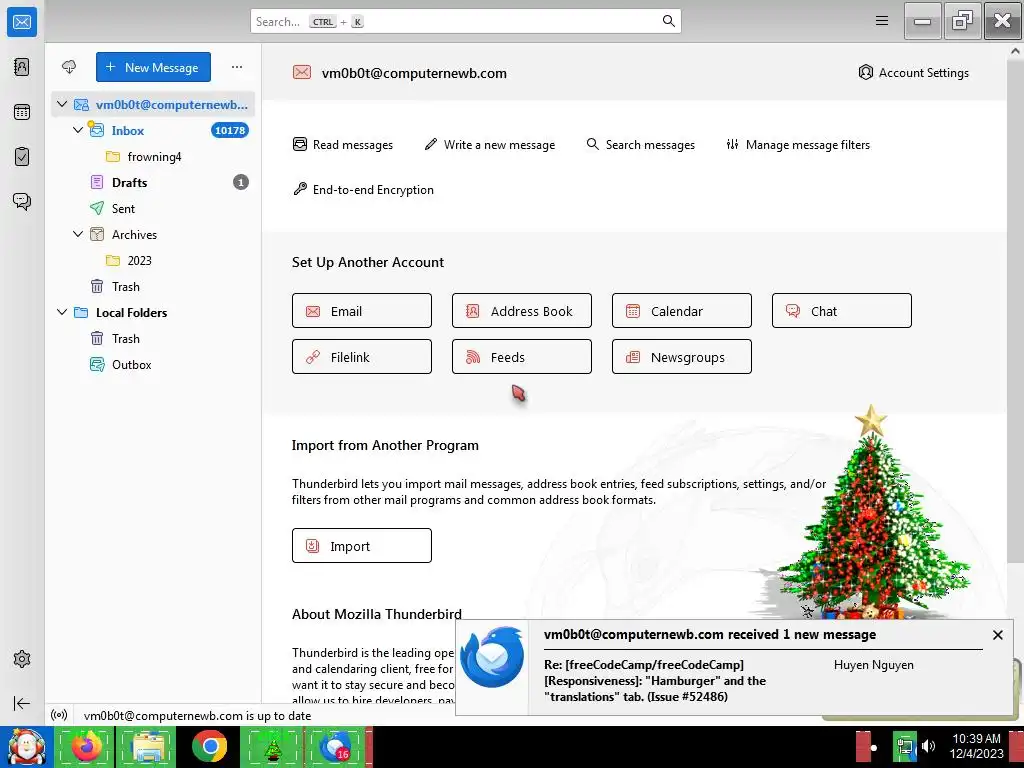Click the Inbox unread count 10178 badge
The width and height of the screenshot is (1024, 768).
(x=230, y=130)
